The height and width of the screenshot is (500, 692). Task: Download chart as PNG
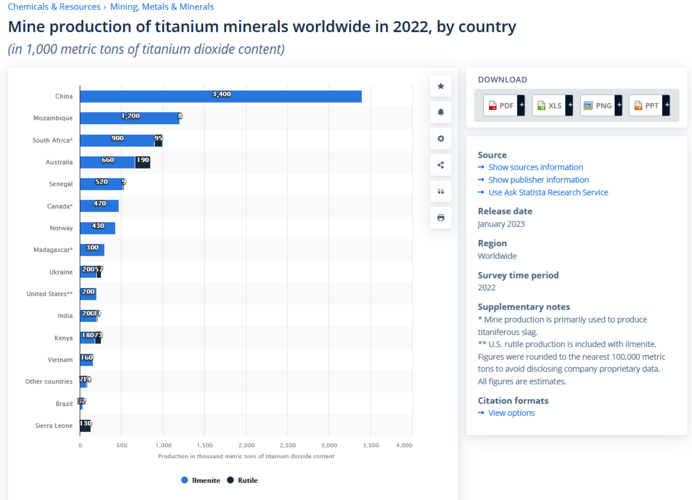tap(598, 105)
